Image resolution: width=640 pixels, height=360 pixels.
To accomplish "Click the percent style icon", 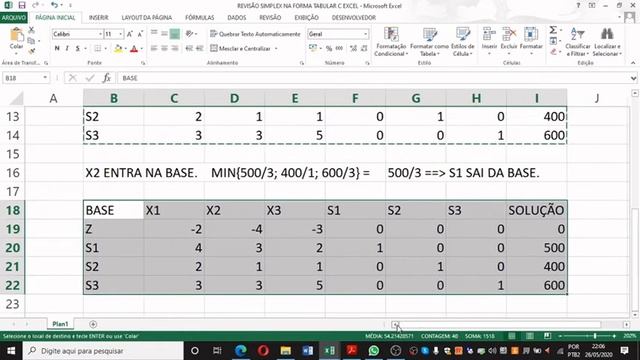I will point(329,48).
